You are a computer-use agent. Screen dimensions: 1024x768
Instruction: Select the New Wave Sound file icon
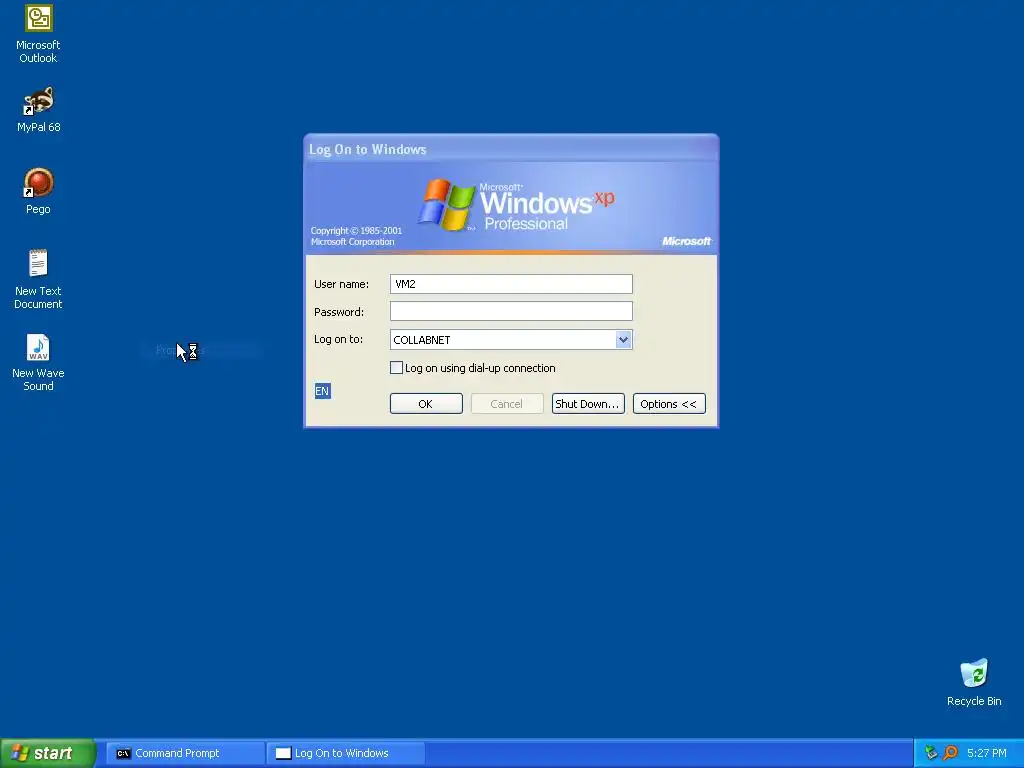click(38, 362)
